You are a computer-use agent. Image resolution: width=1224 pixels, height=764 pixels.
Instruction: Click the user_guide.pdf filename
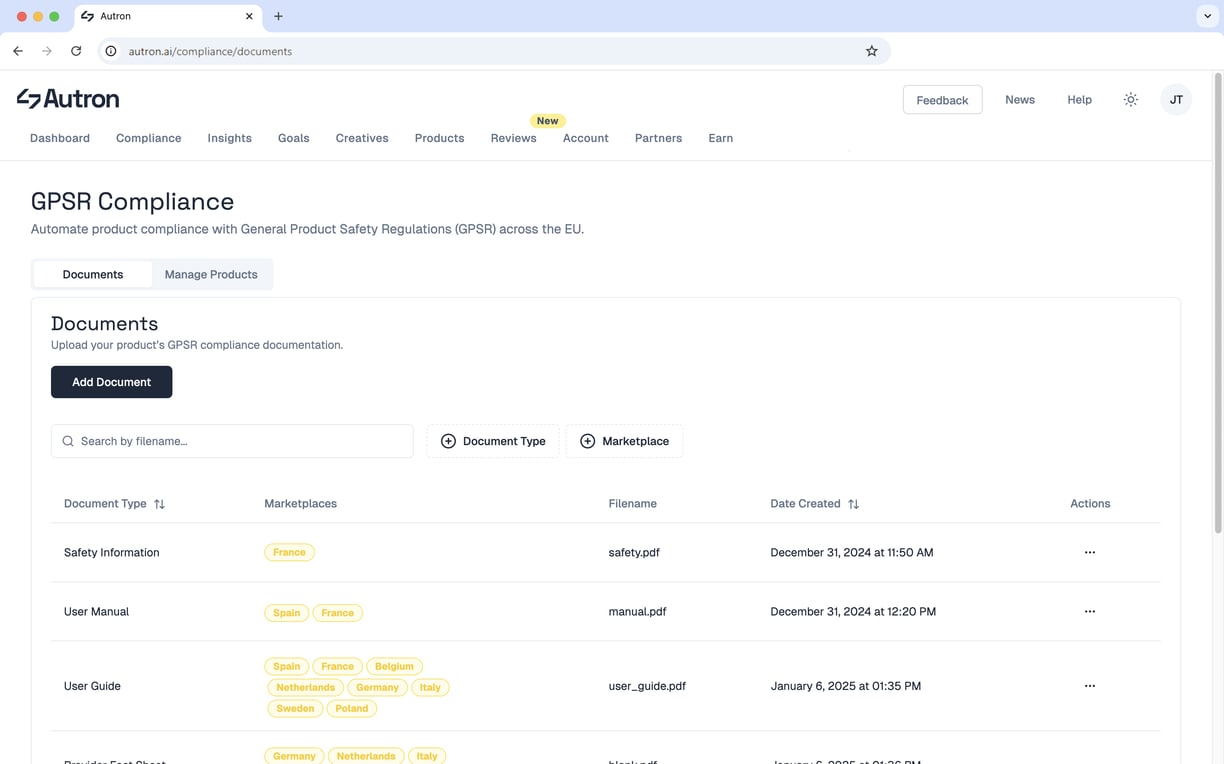[647, 686]
